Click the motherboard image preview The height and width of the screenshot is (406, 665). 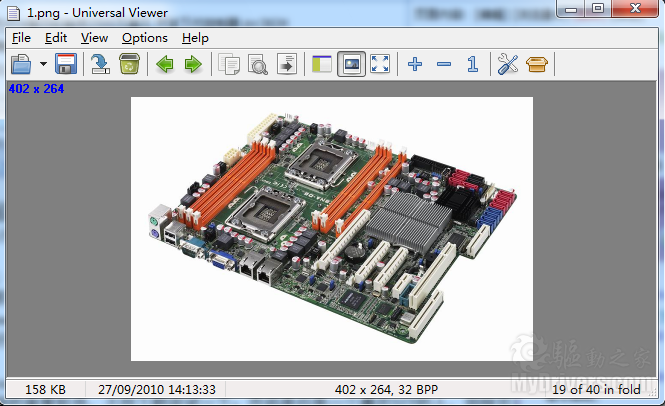(331, 228)
